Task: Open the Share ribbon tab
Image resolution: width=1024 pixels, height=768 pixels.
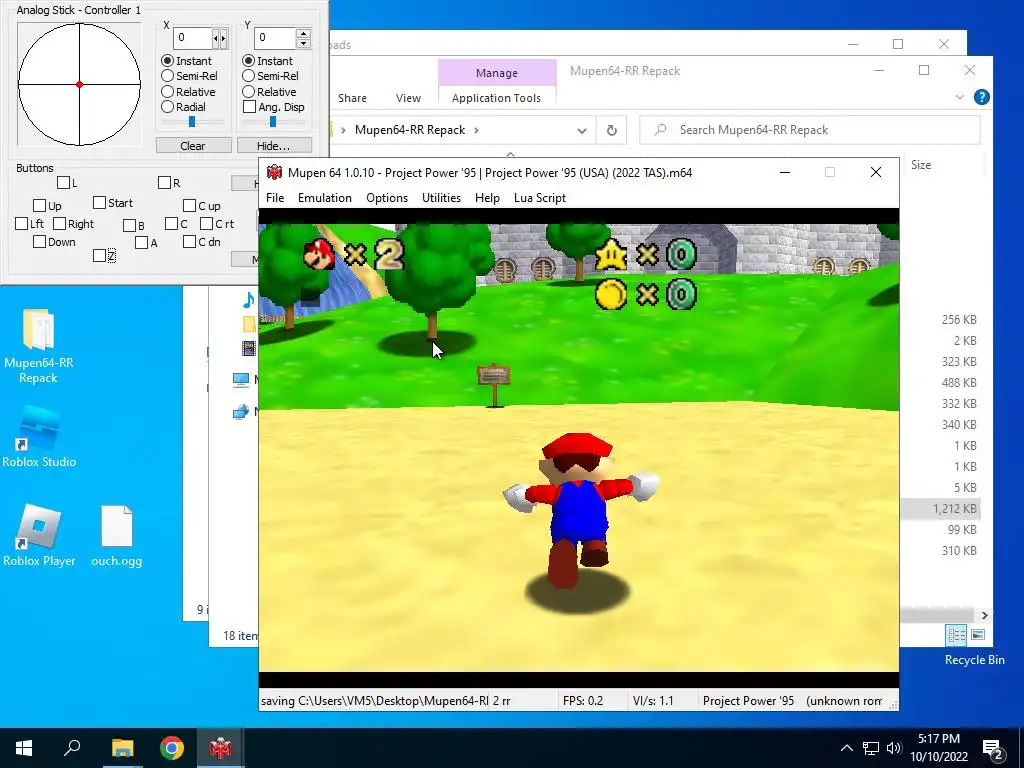Action: coord(352,98)
